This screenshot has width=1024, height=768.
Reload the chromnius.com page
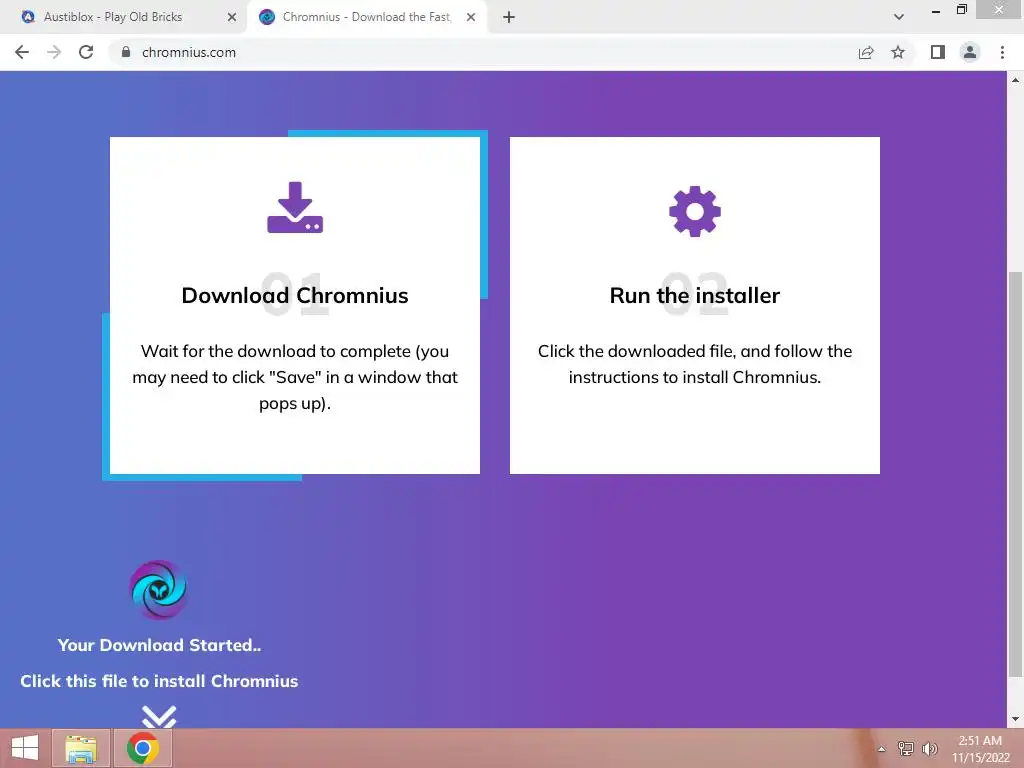86,52
